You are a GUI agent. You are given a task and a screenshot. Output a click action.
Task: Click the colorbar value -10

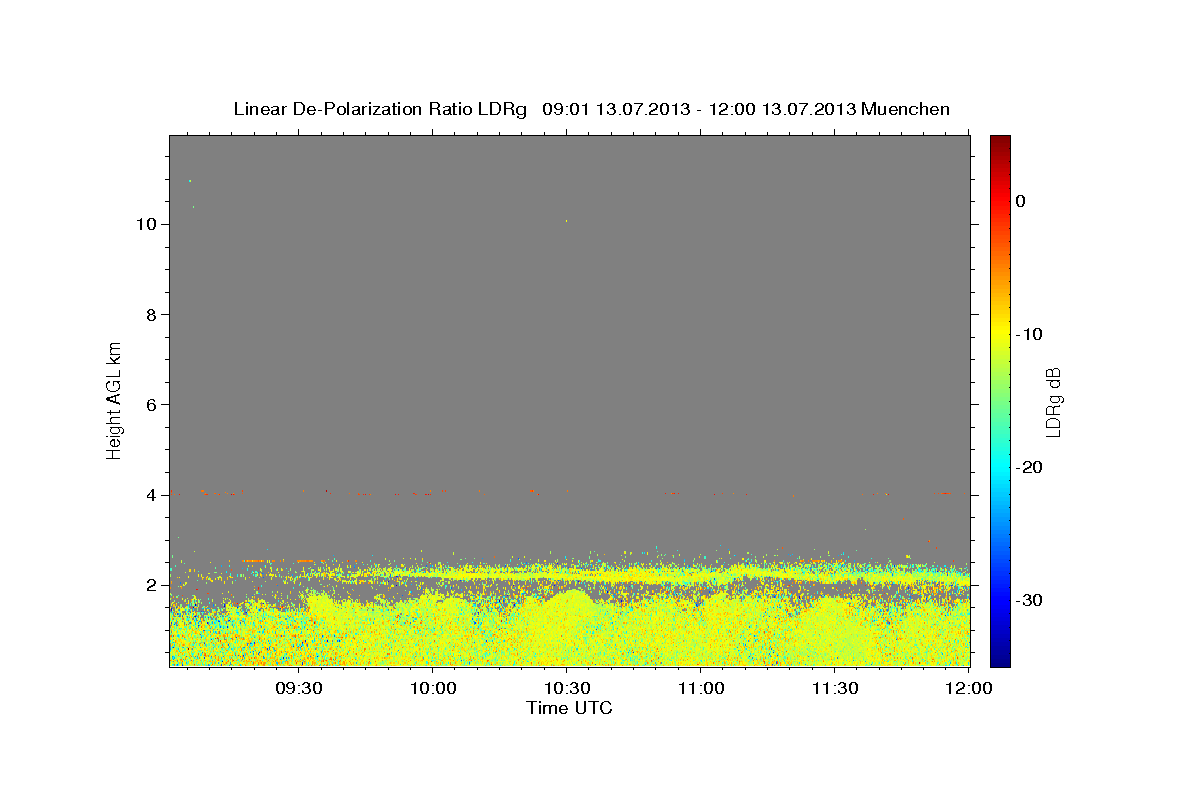1029,334
